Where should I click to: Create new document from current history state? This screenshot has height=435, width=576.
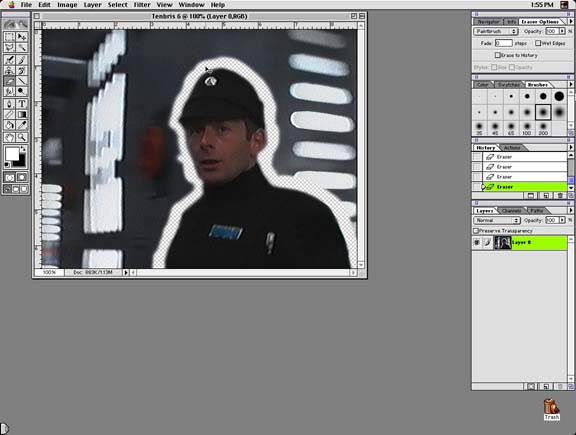click(530, 196)
